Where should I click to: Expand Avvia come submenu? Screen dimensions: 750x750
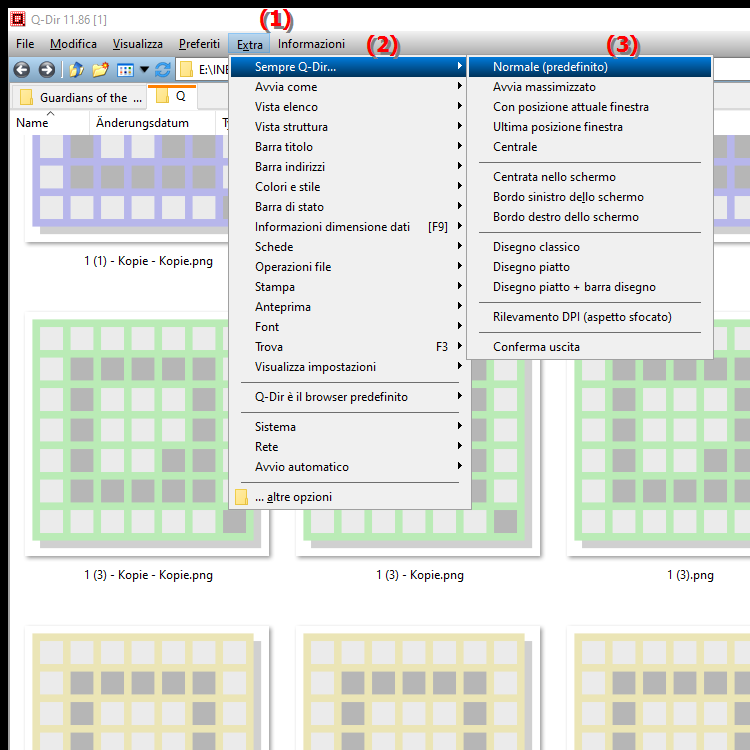350,87
